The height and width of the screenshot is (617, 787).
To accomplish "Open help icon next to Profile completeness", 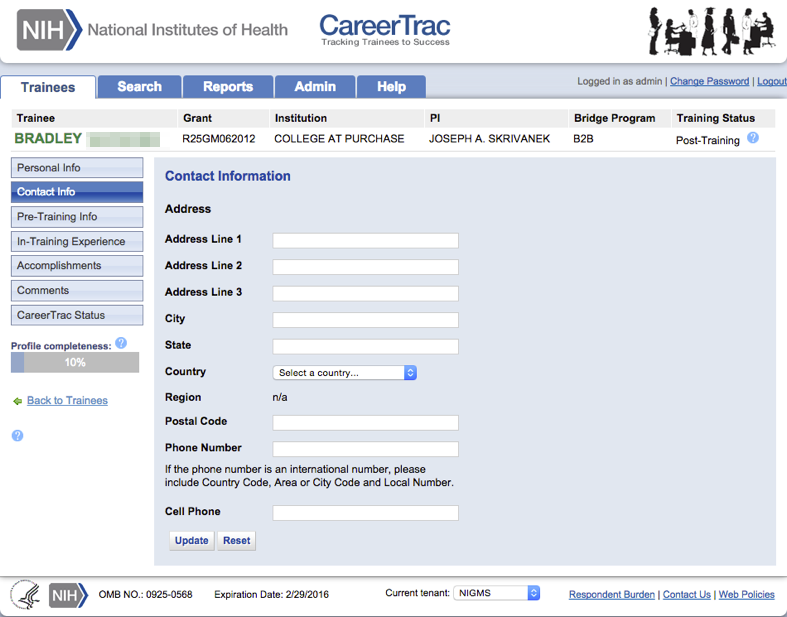I will [121, 343].
